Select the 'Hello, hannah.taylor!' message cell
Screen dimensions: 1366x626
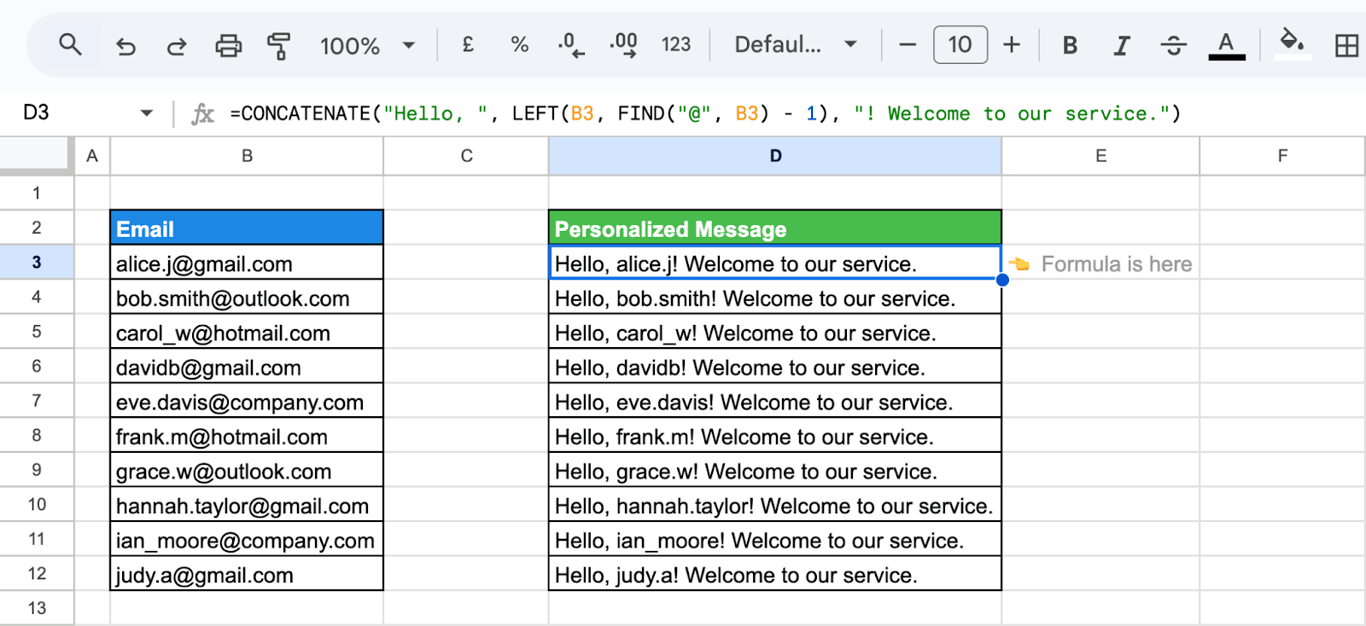(775, 505)
